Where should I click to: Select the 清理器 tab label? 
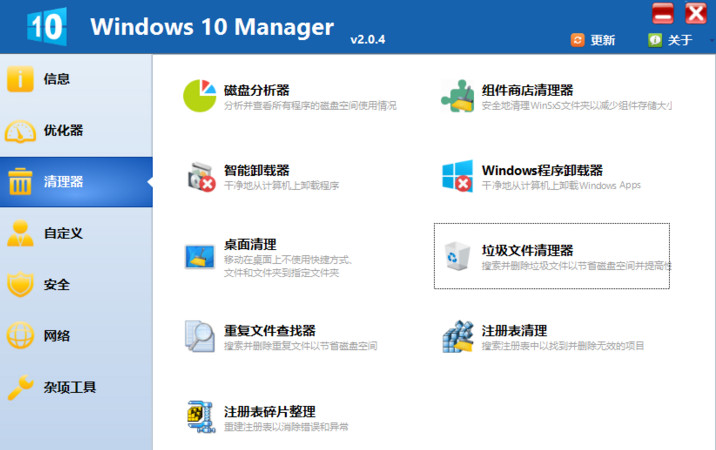coord(63,182)
